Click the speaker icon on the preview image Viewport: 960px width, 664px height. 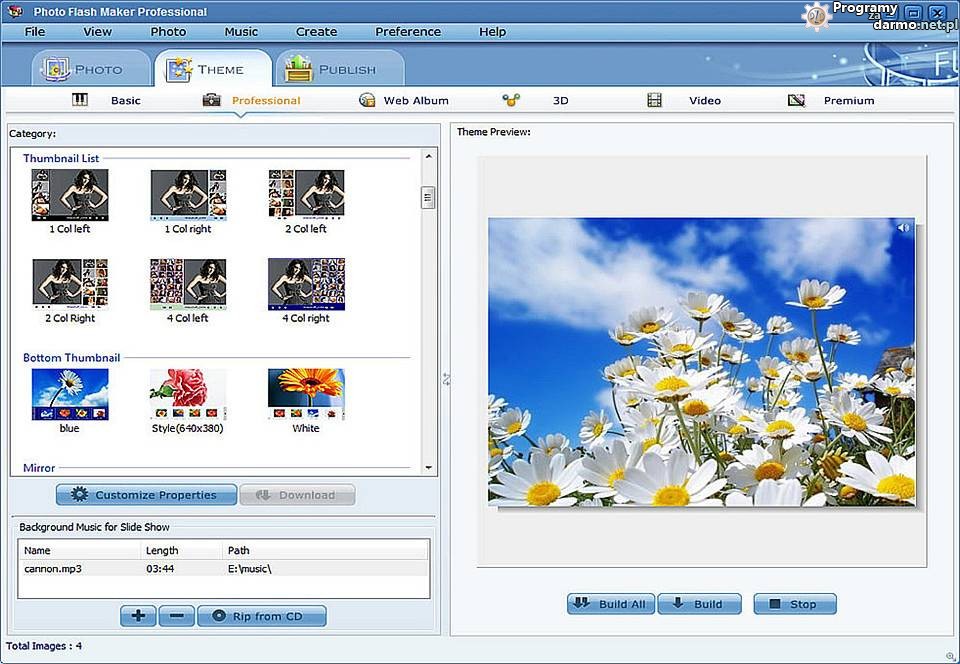tap(903, 228)
